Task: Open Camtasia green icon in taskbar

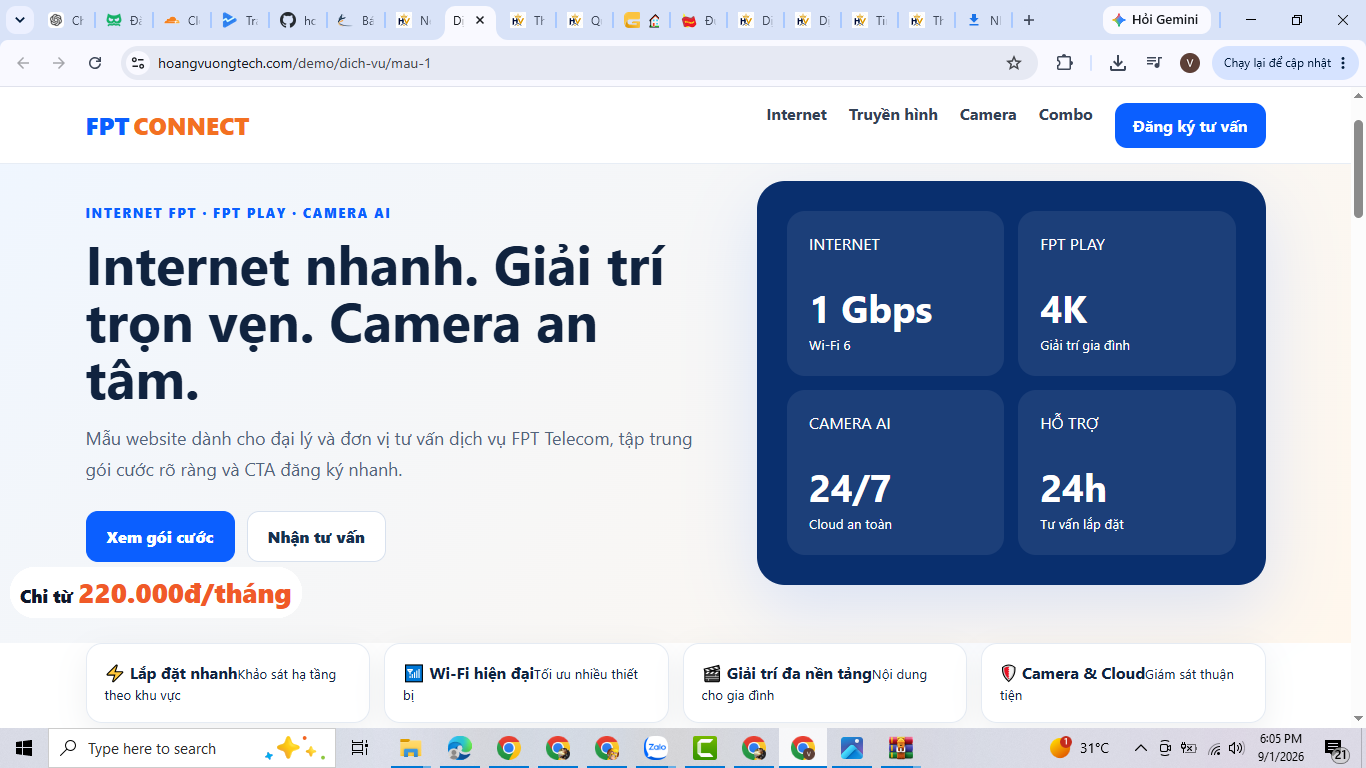Action: pyautogui.click(x=705, y=748)
